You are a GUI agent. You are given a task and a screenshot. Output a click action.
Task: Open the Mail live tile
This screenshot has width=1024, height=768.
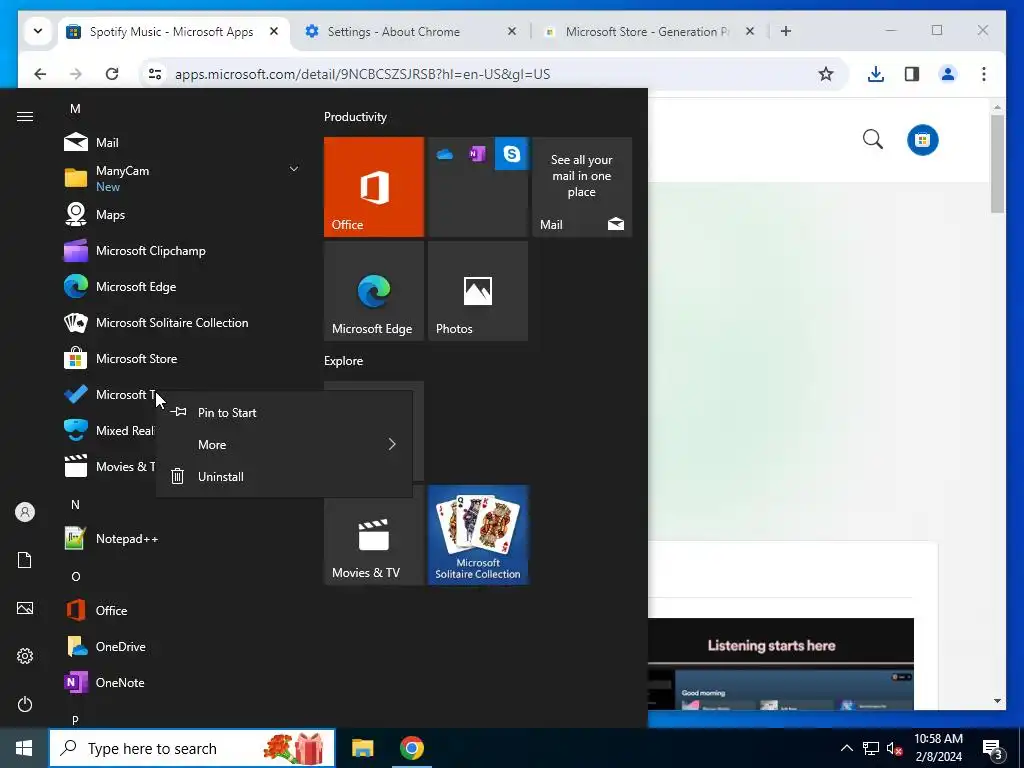[x=582, y=186]
